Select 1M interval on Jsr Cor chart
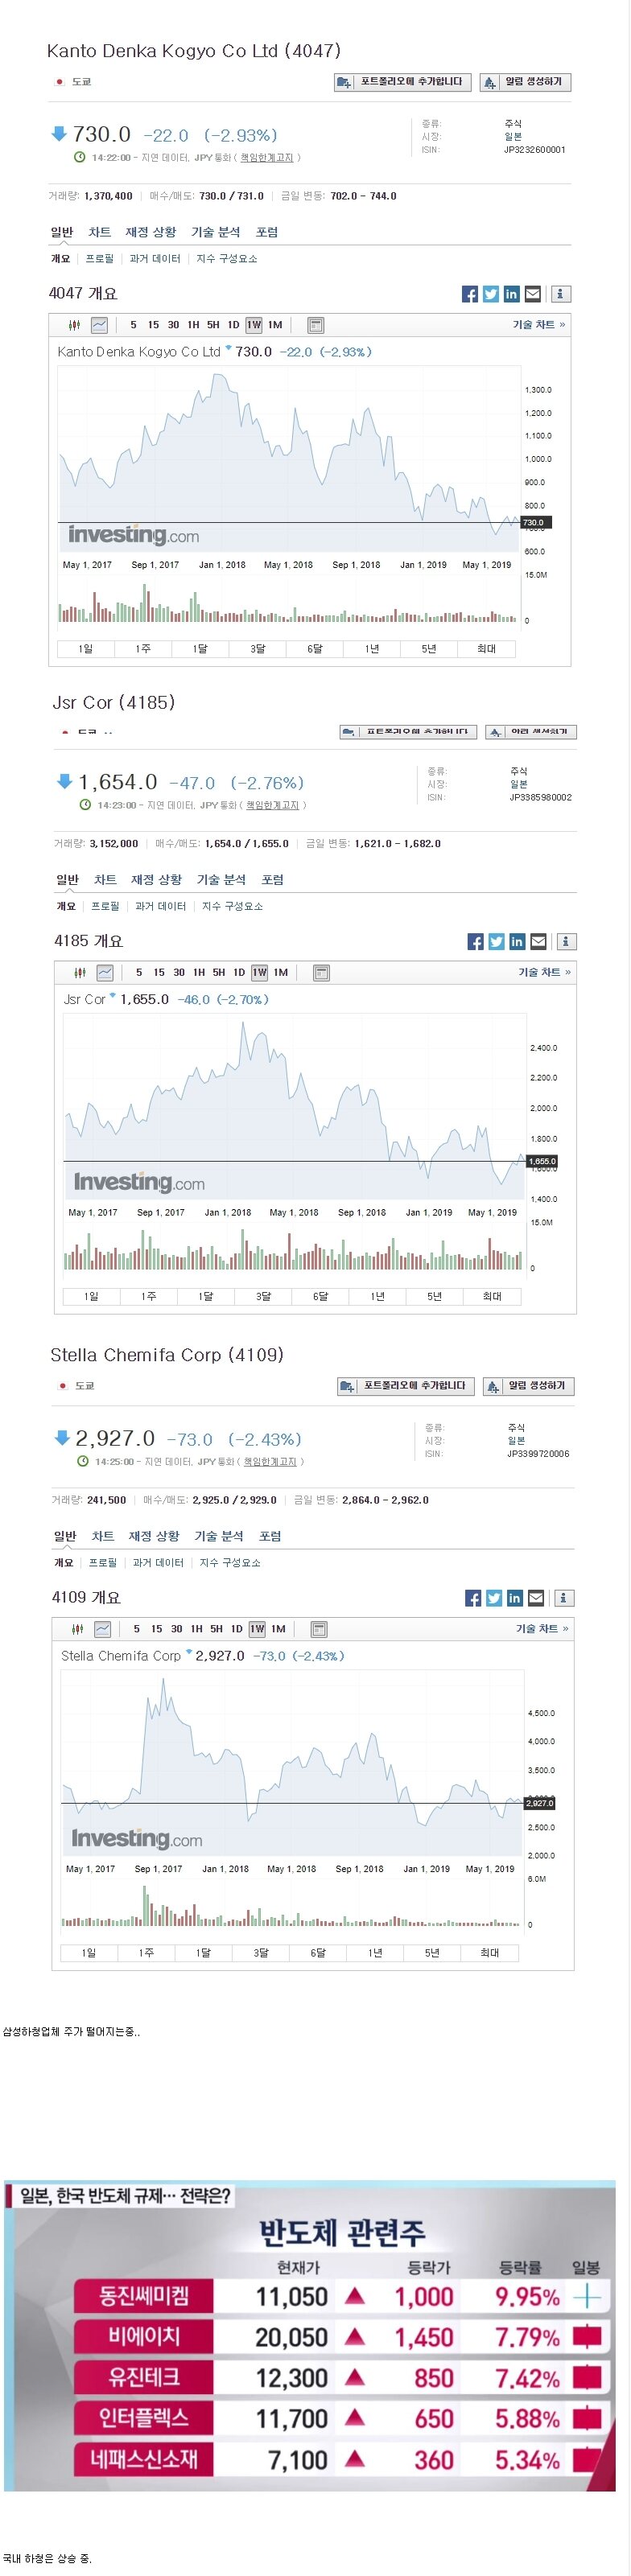631x2576 pixels. click(x=281, y=972)
